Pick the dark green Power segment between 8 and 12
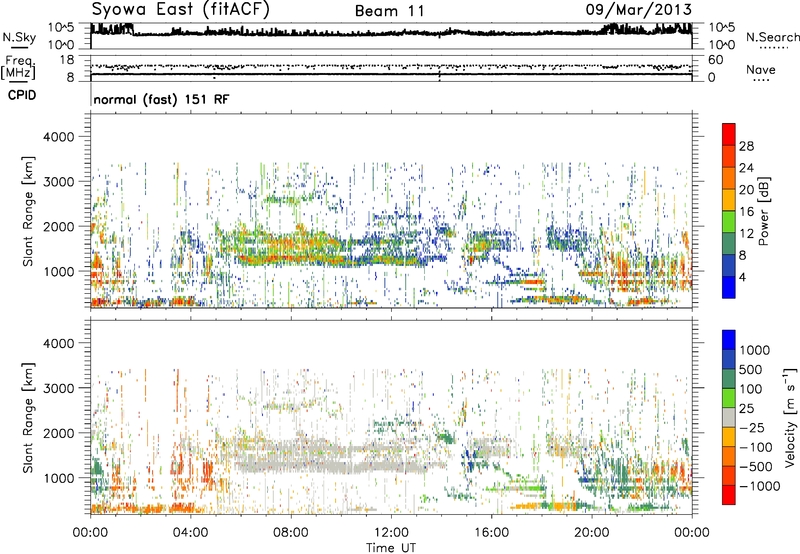The width and height of the screenshot is (800, 554). [x=729, y=243]
